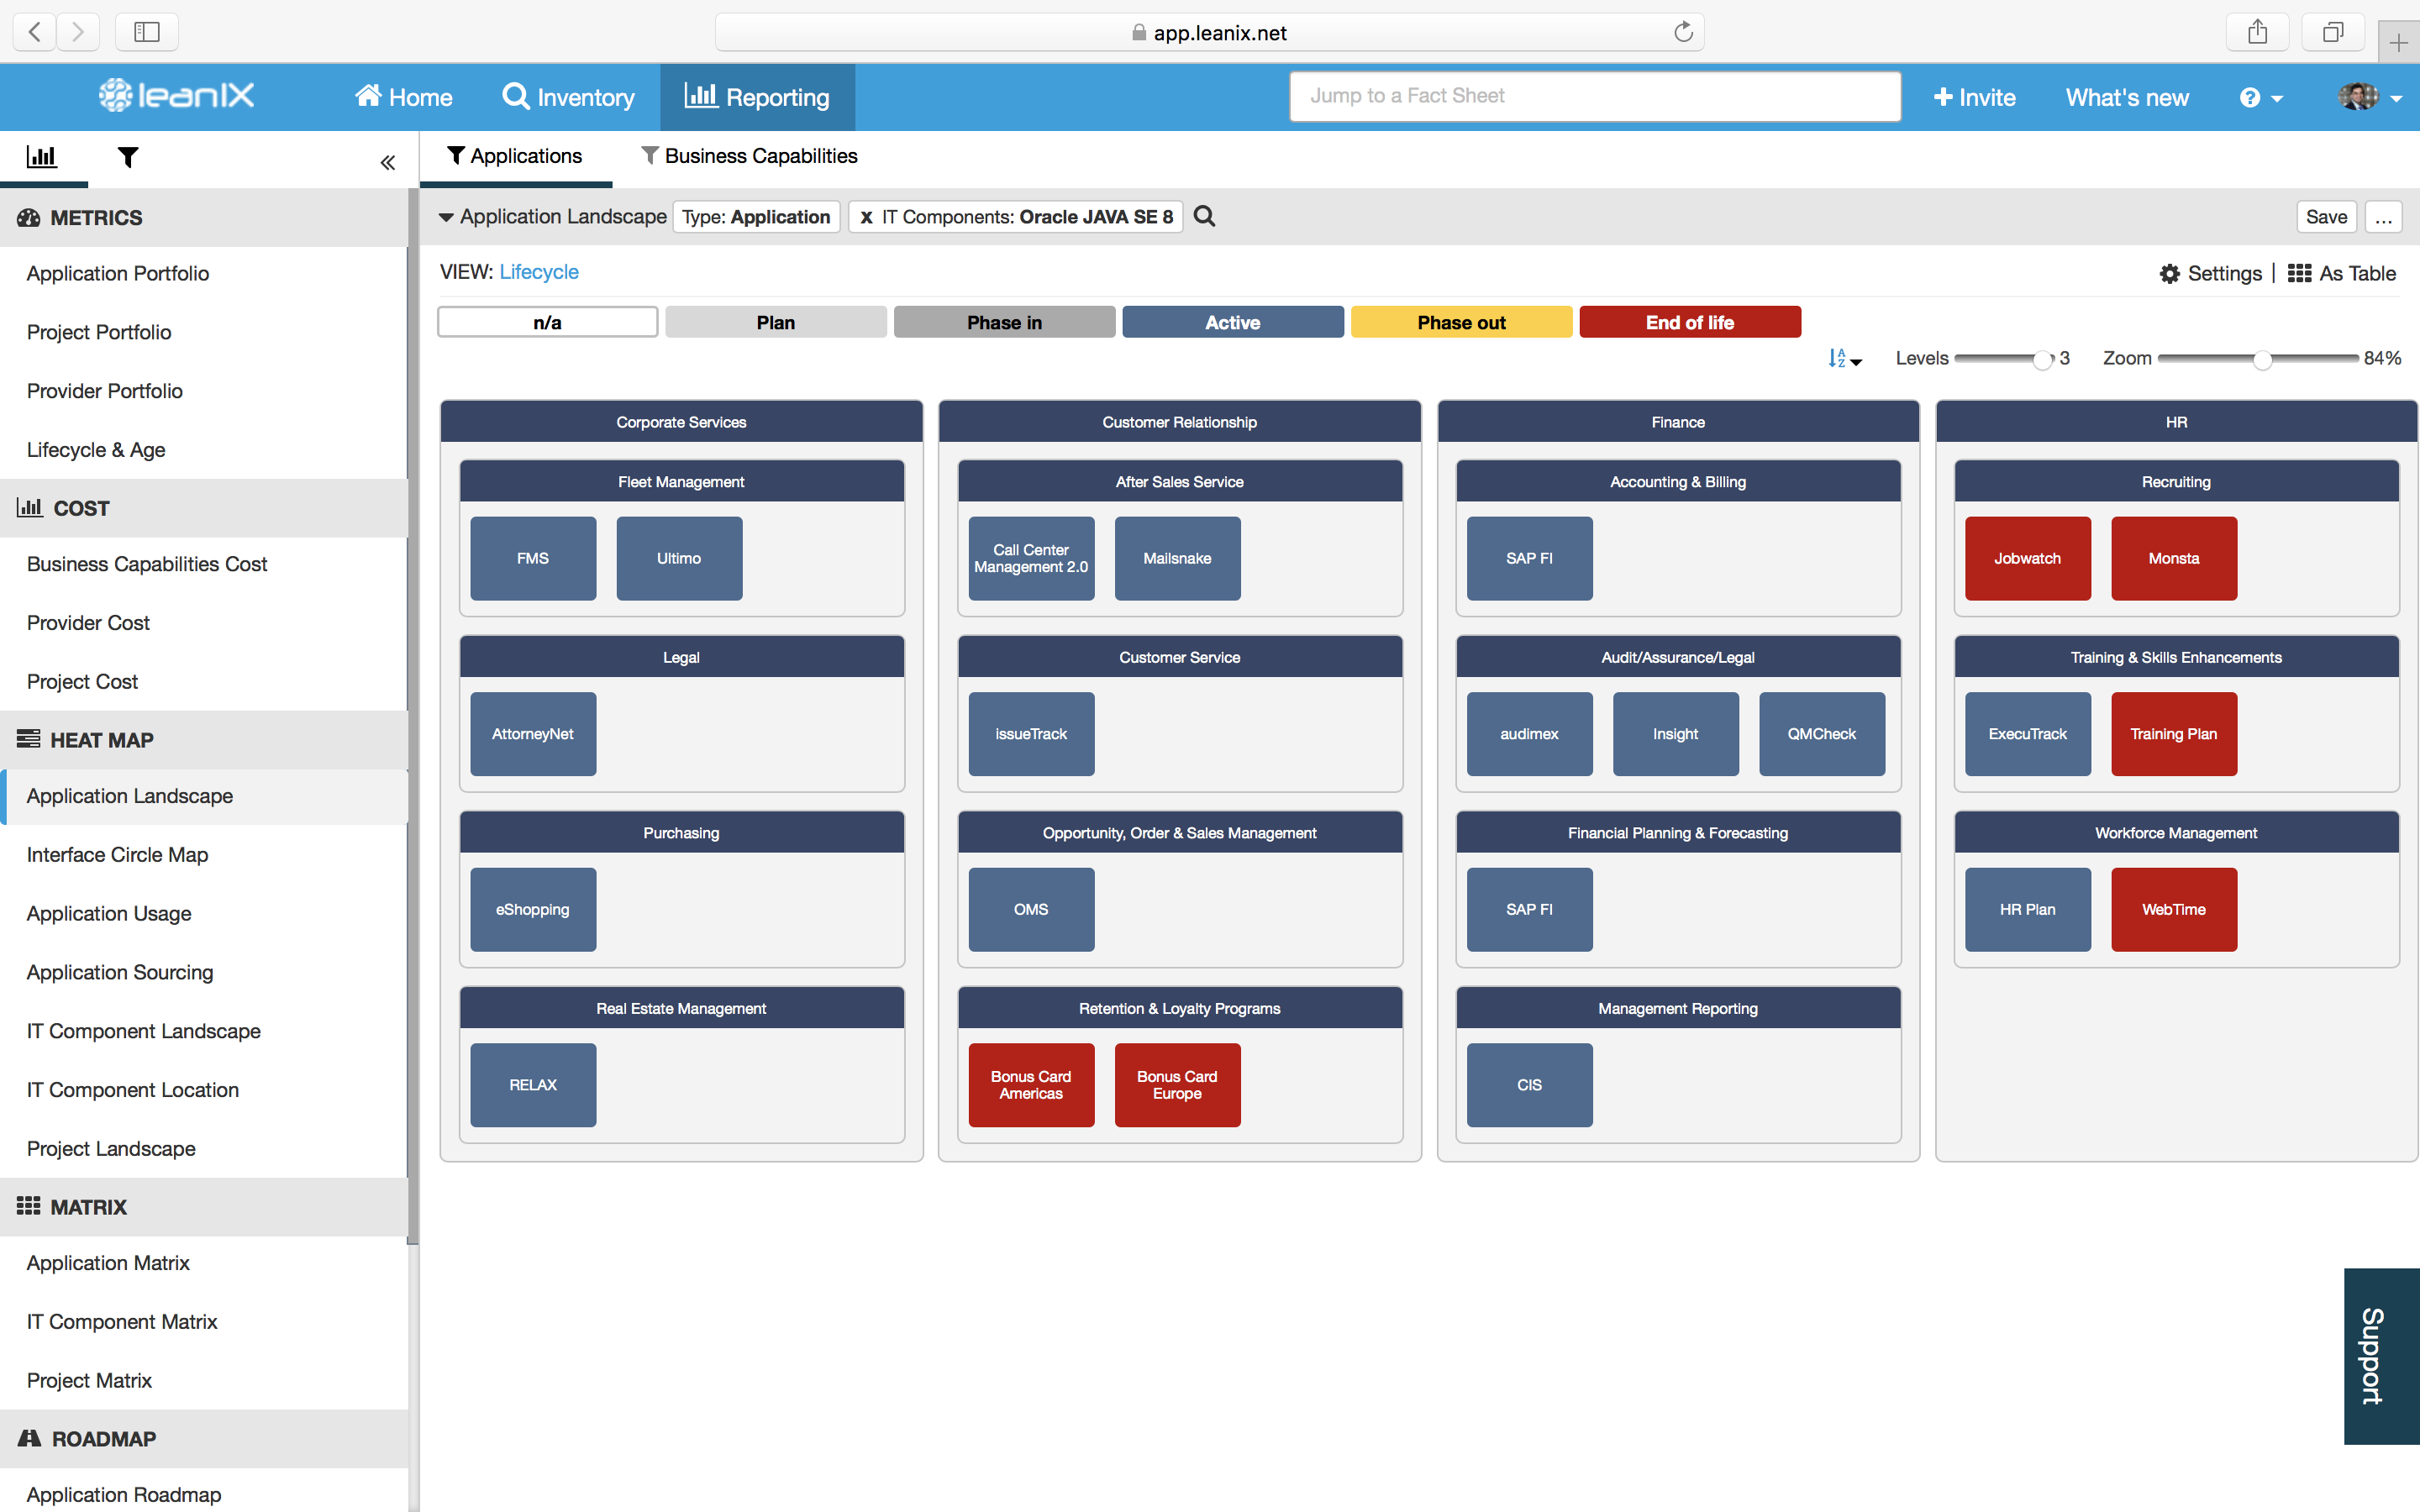Viewport: 2420px width, 1512px height.
Task: Click the Corporate Services header
Action: tap(681, 422)
